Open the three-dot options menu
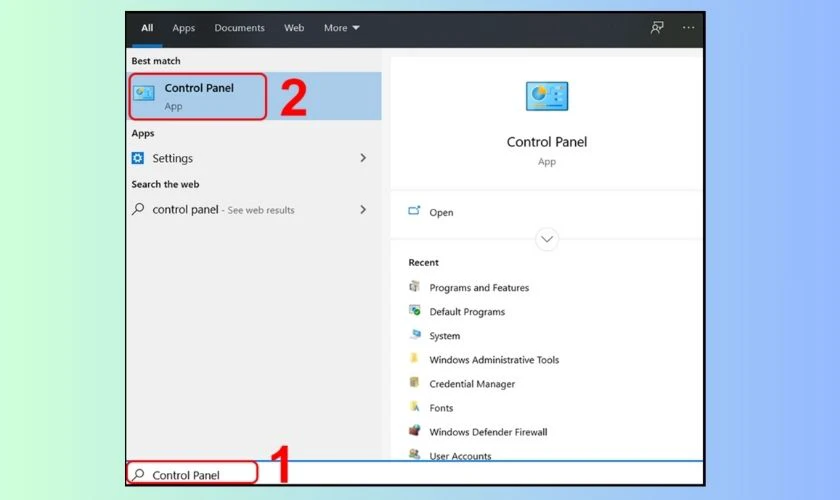This screenshot has width=840, height=500. 688,28
